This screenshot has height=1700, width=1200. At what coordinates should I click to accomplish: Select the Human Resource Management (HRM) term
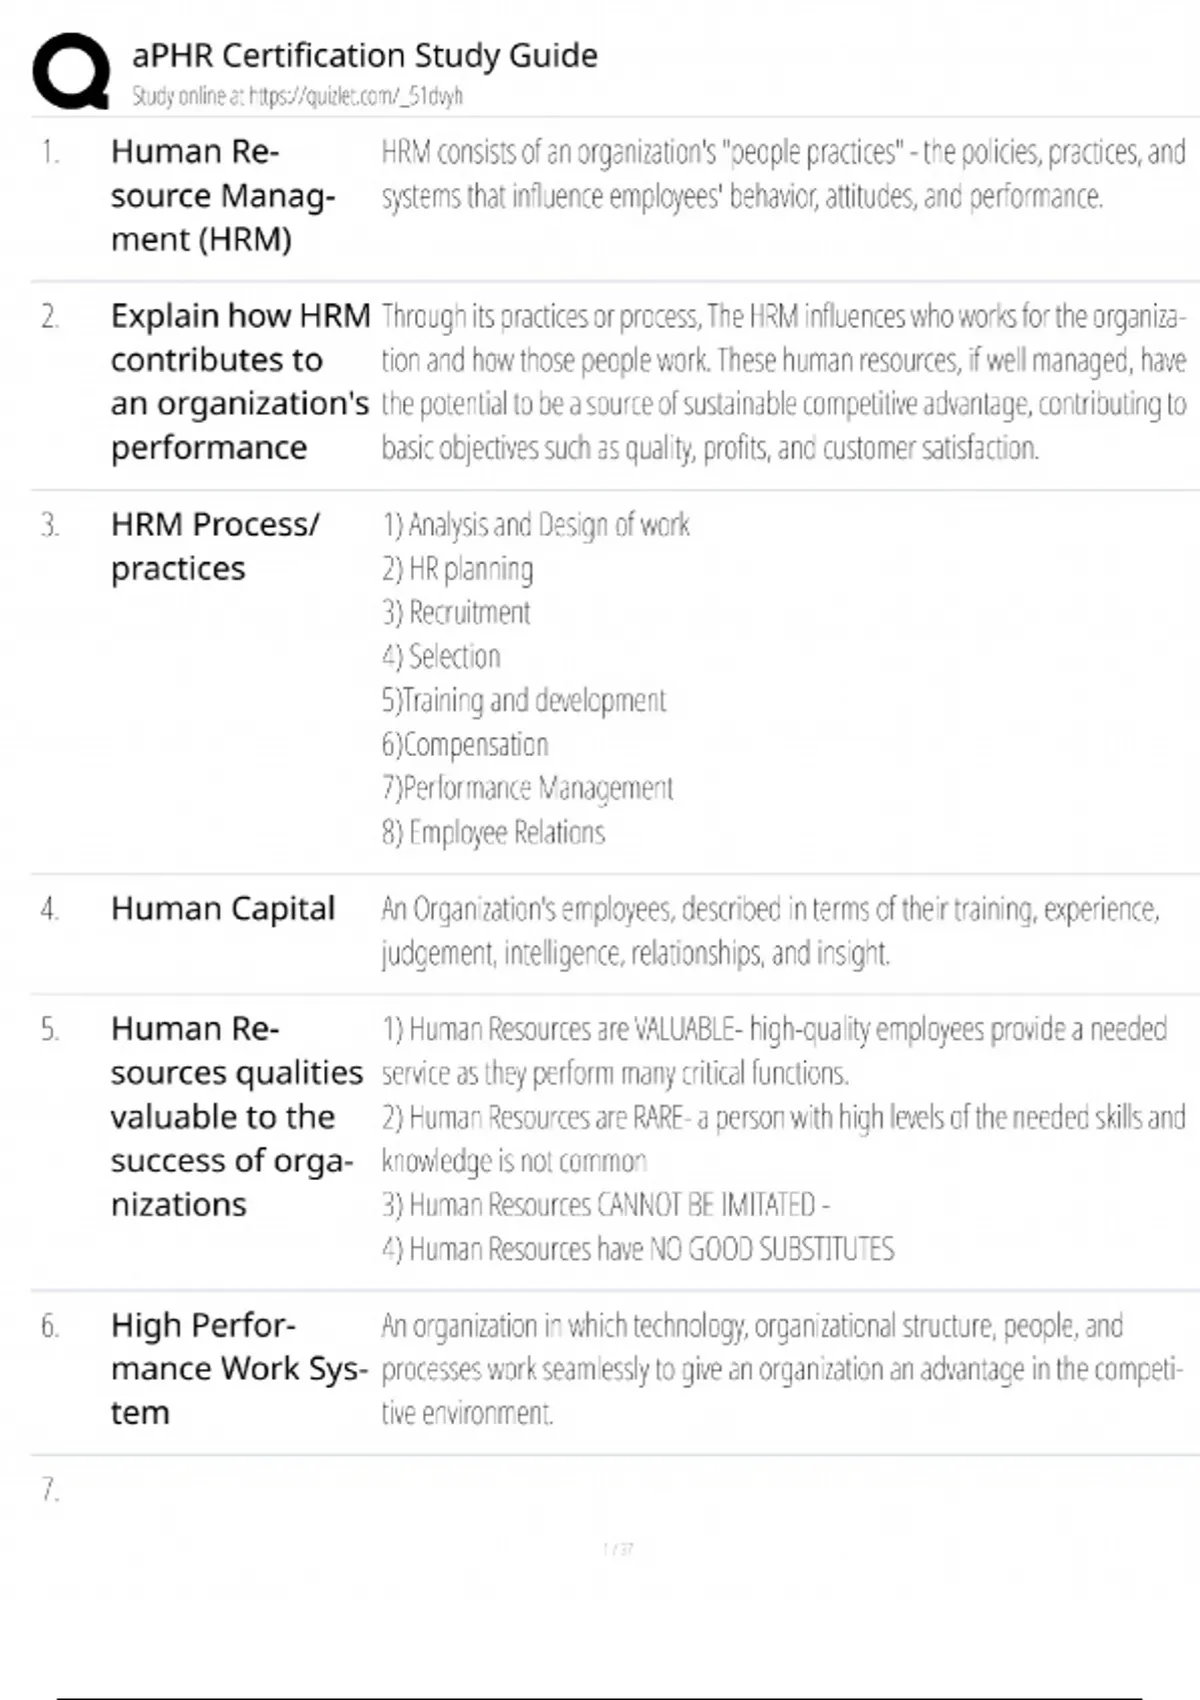click(222, 195)
